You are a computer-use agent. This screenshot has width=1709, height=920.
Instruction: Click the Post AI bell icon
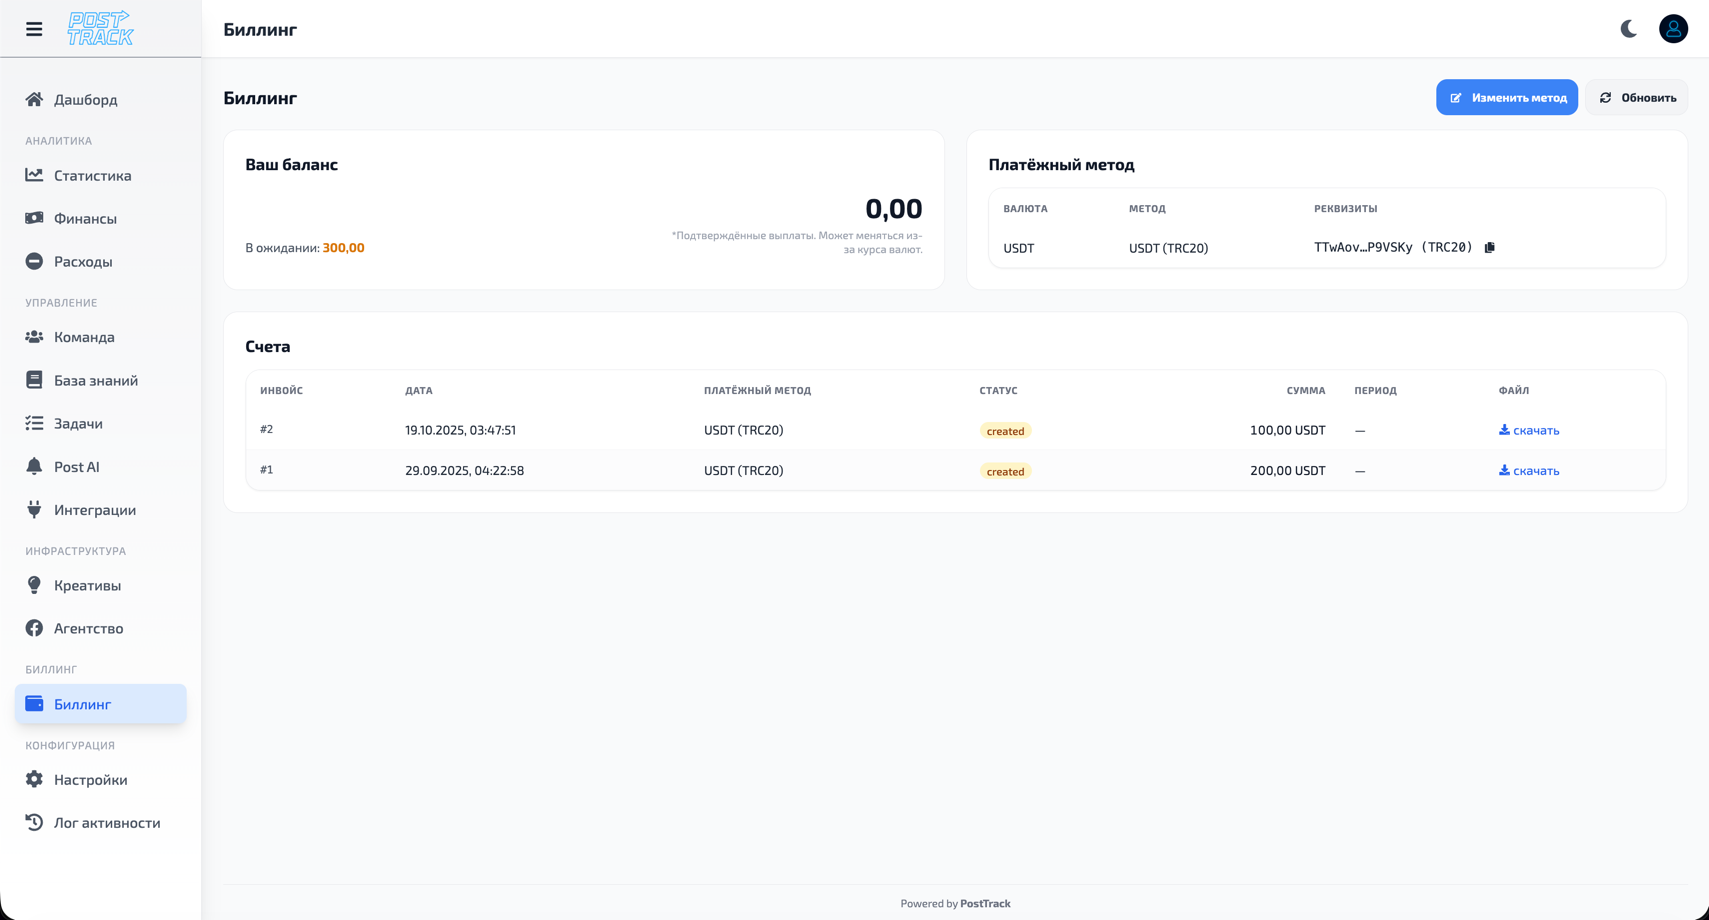[x=33, y=466]
